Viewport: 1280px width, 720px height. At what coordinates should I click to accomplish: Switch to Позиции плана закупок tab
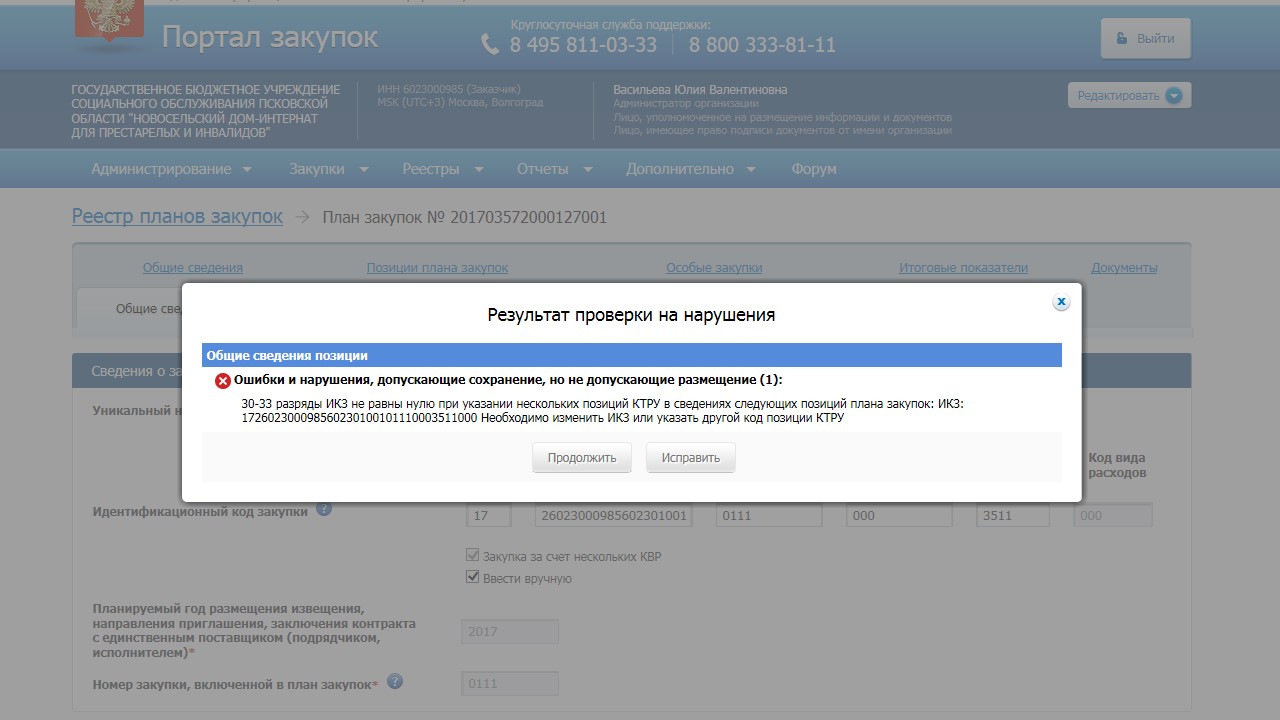coord(437,268)
